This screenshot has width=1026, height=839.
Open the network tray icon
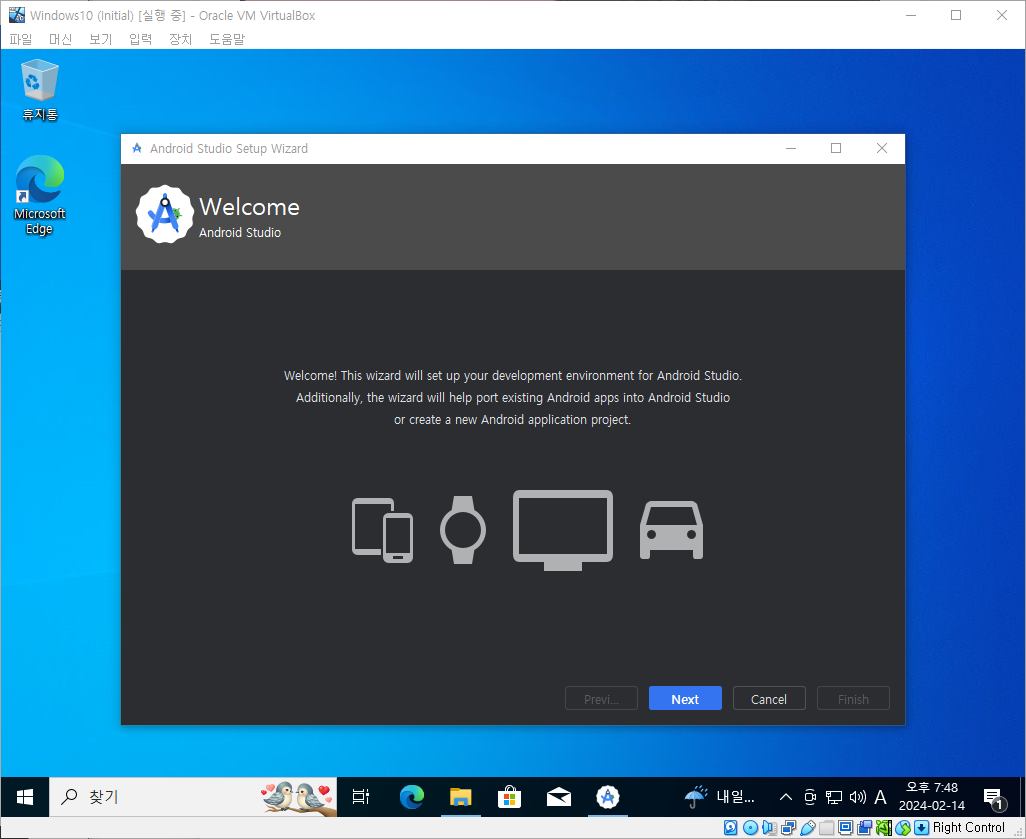(x=834, y=796)
